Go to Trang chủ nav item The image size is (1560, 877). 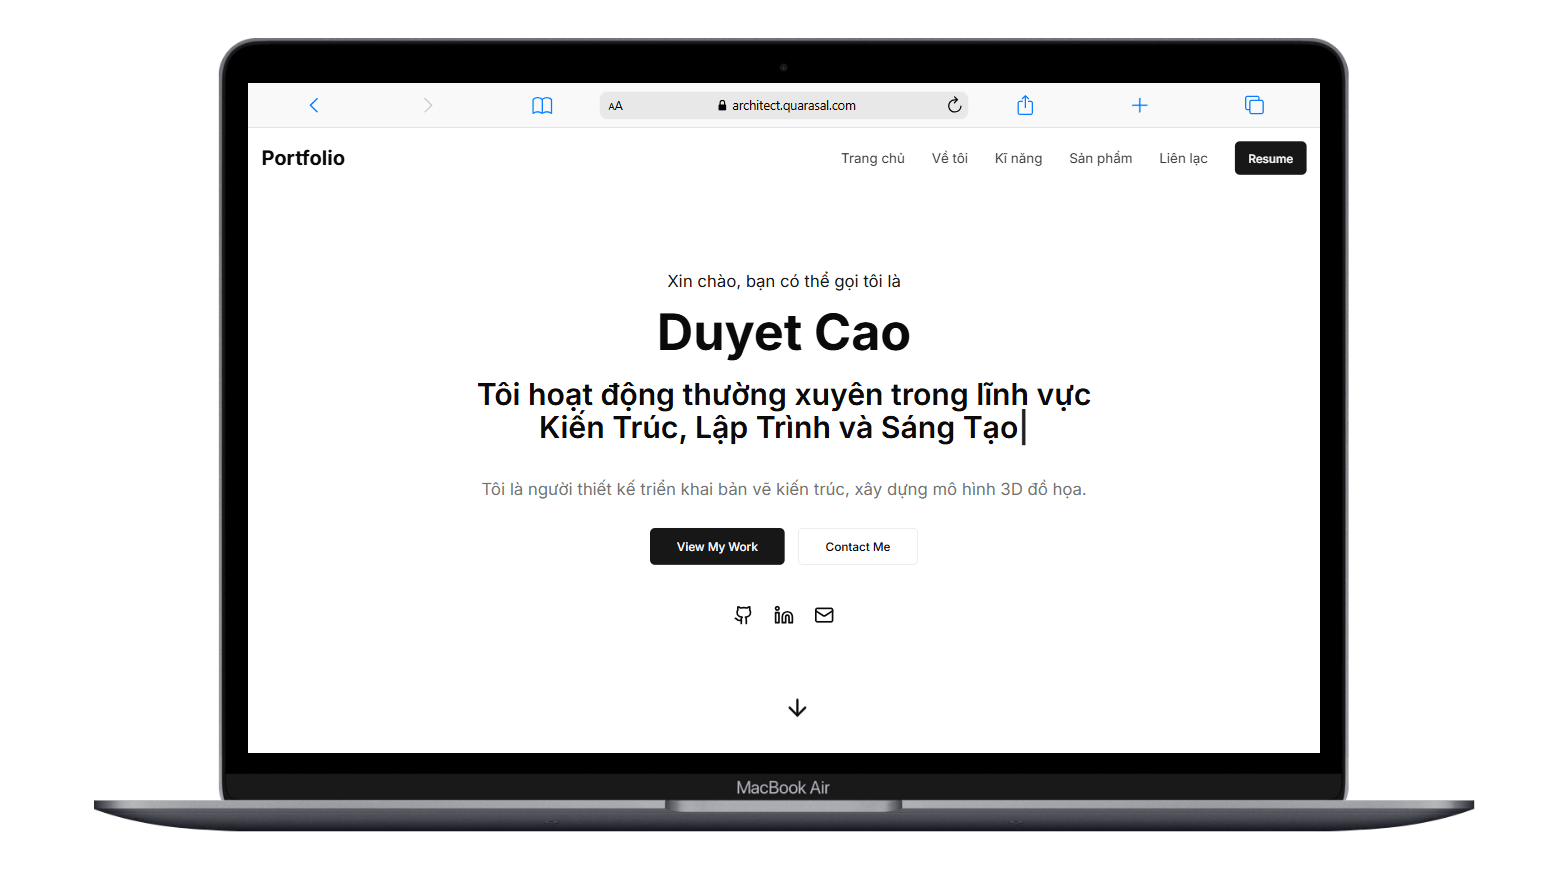(x=872, y=158)
